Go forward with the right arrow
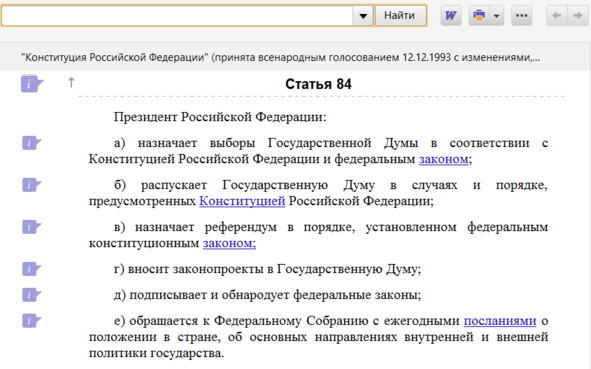The width and height of the screenshot is (591, 369). [x=577, y=15]
